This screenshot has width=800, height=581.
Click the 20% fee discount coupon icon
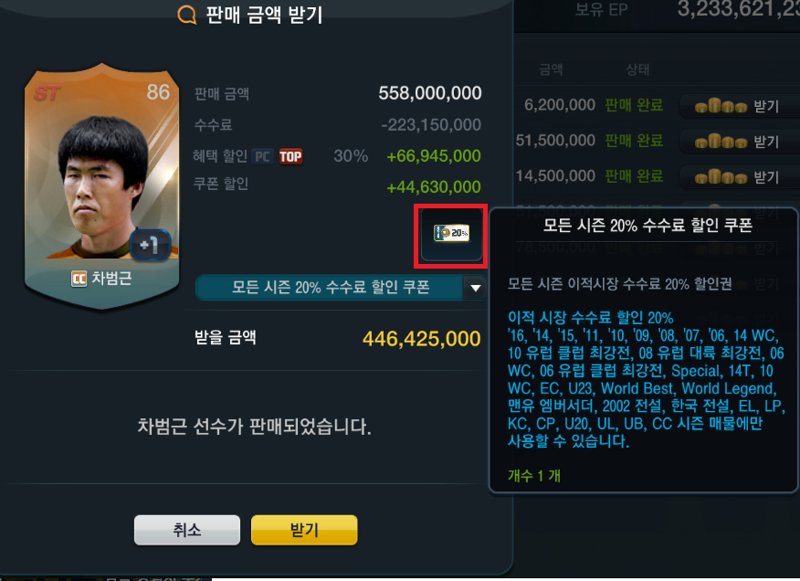(451, 234)
